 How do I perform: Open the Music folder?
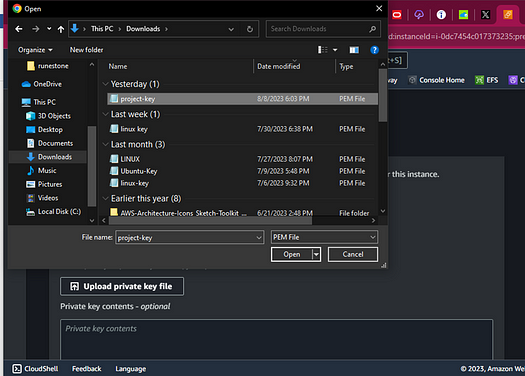(42, 170)
